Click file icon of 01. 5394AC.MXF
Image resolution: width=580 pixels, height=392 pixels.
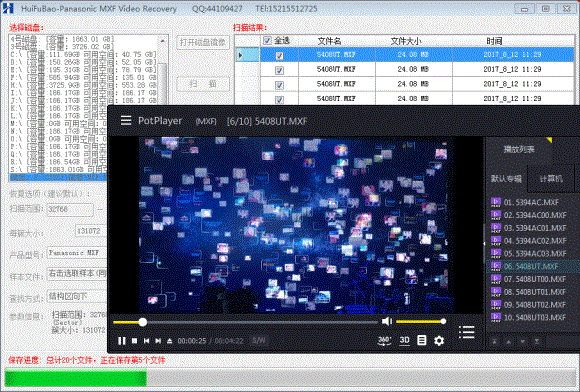point(496,202)
